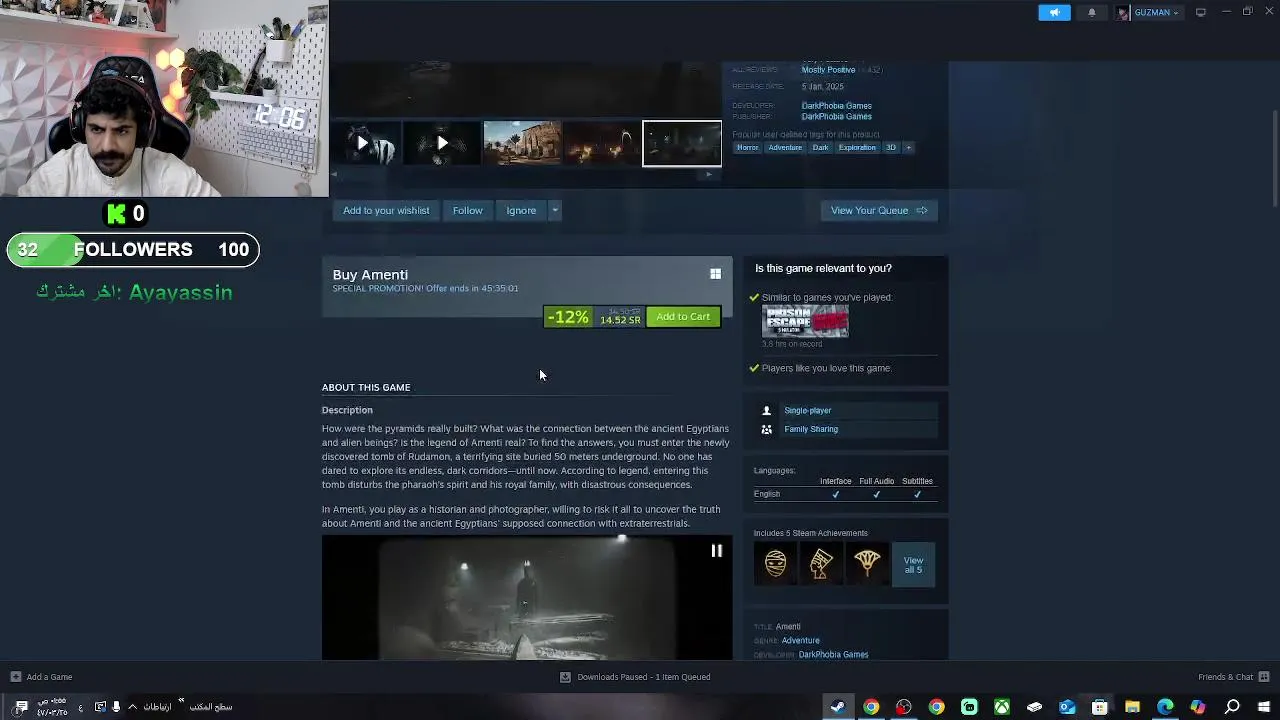Select the Exploration tag

(857, 148)
